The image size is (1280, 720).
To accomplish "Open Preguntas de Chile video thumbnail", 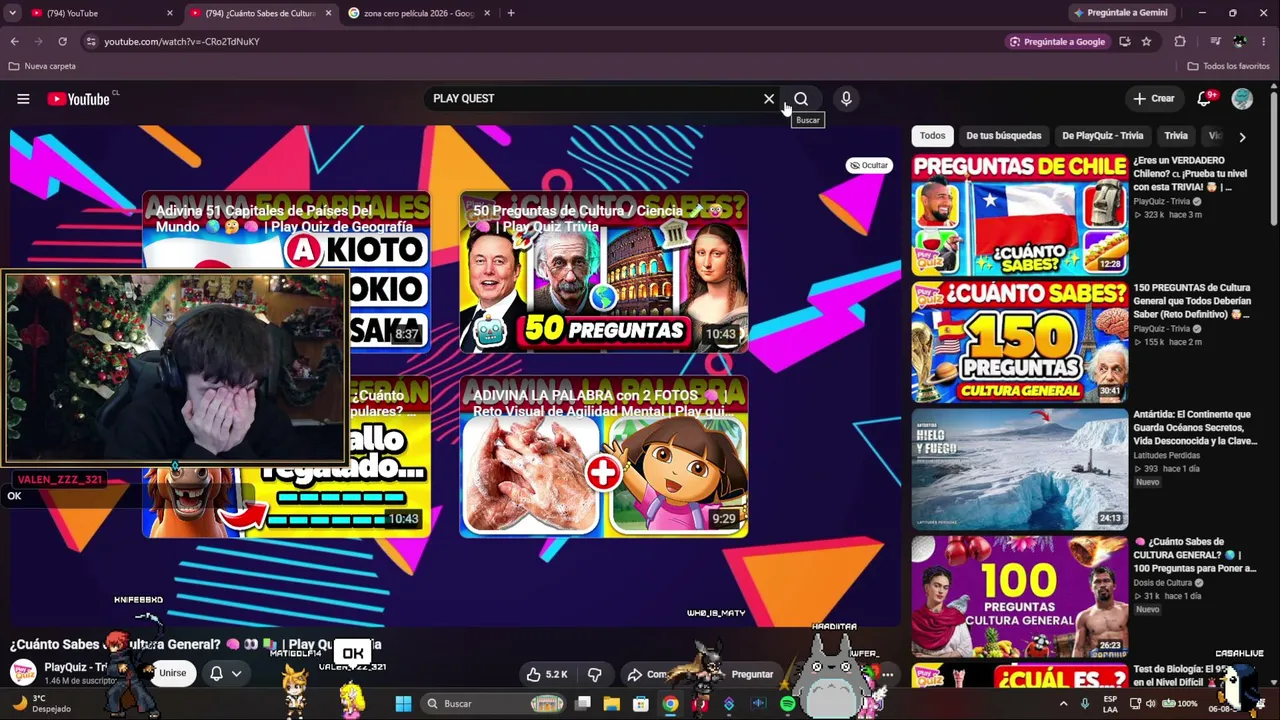I will coord(1020,215).
